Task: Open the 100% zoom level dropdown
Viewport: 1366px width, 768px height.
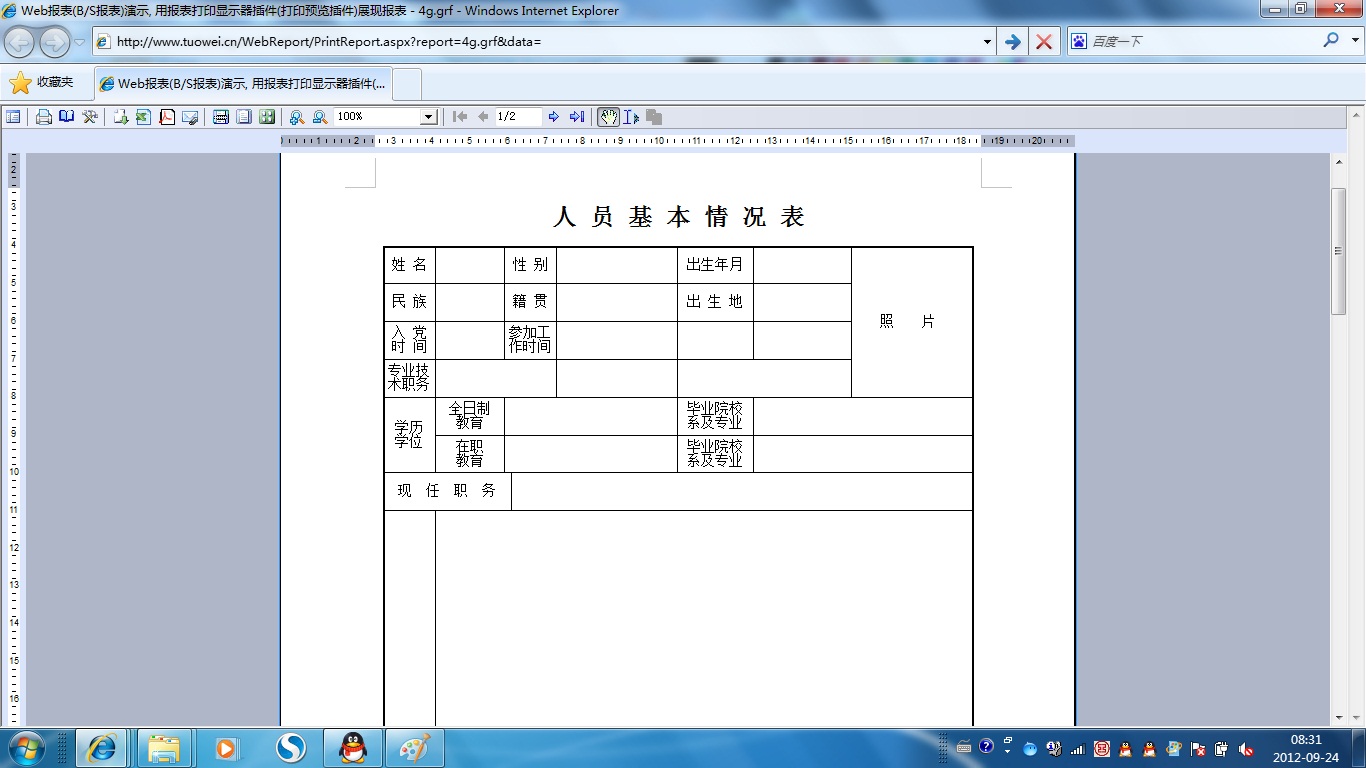Action: (x=428, y=117)
